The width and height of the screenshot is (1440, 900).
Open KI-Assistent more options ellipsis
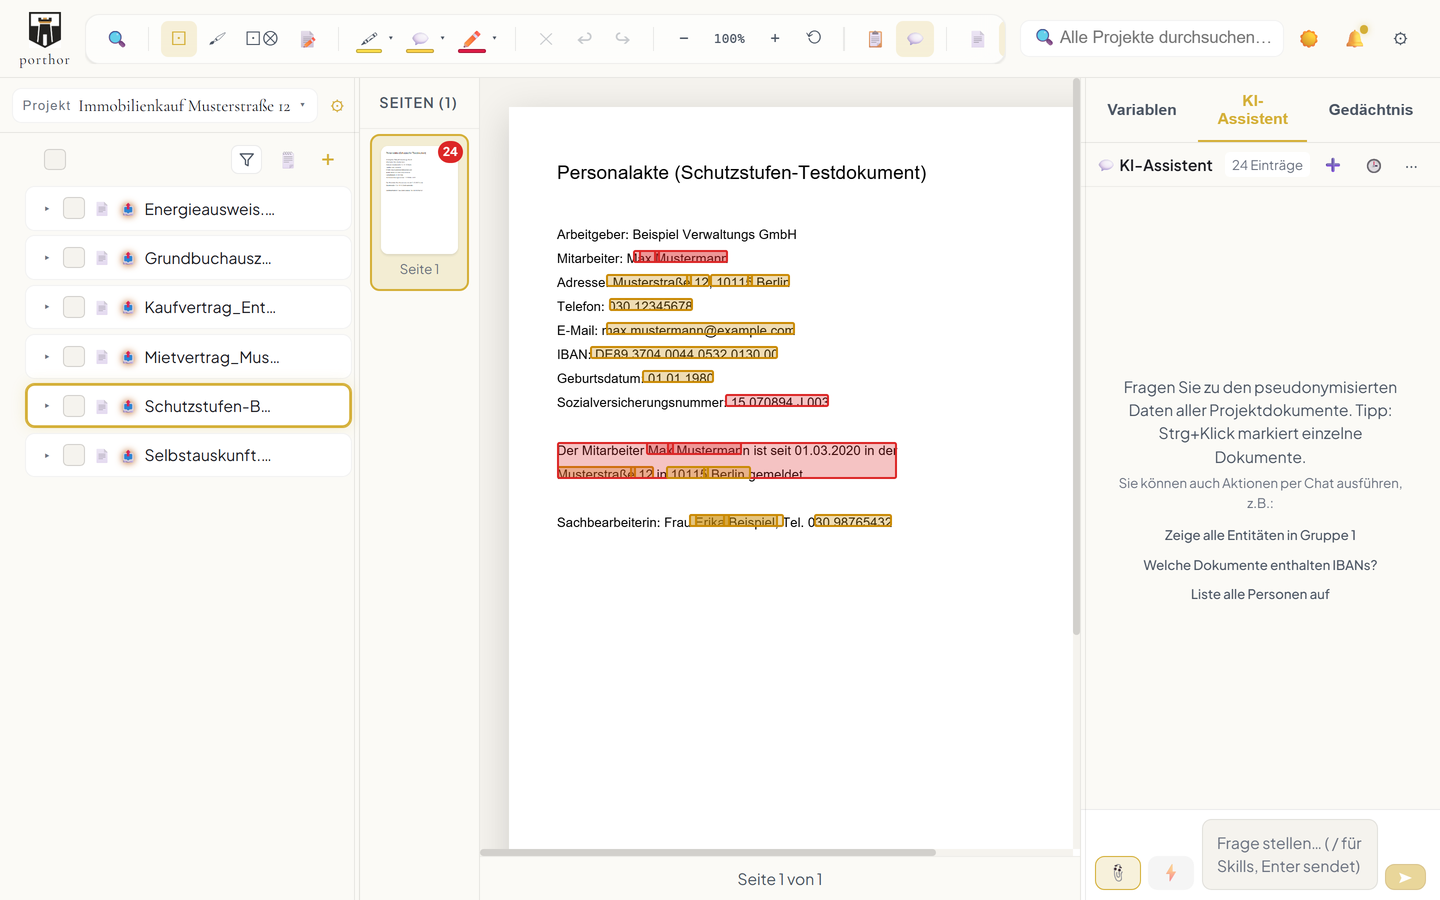[1411, 166]
